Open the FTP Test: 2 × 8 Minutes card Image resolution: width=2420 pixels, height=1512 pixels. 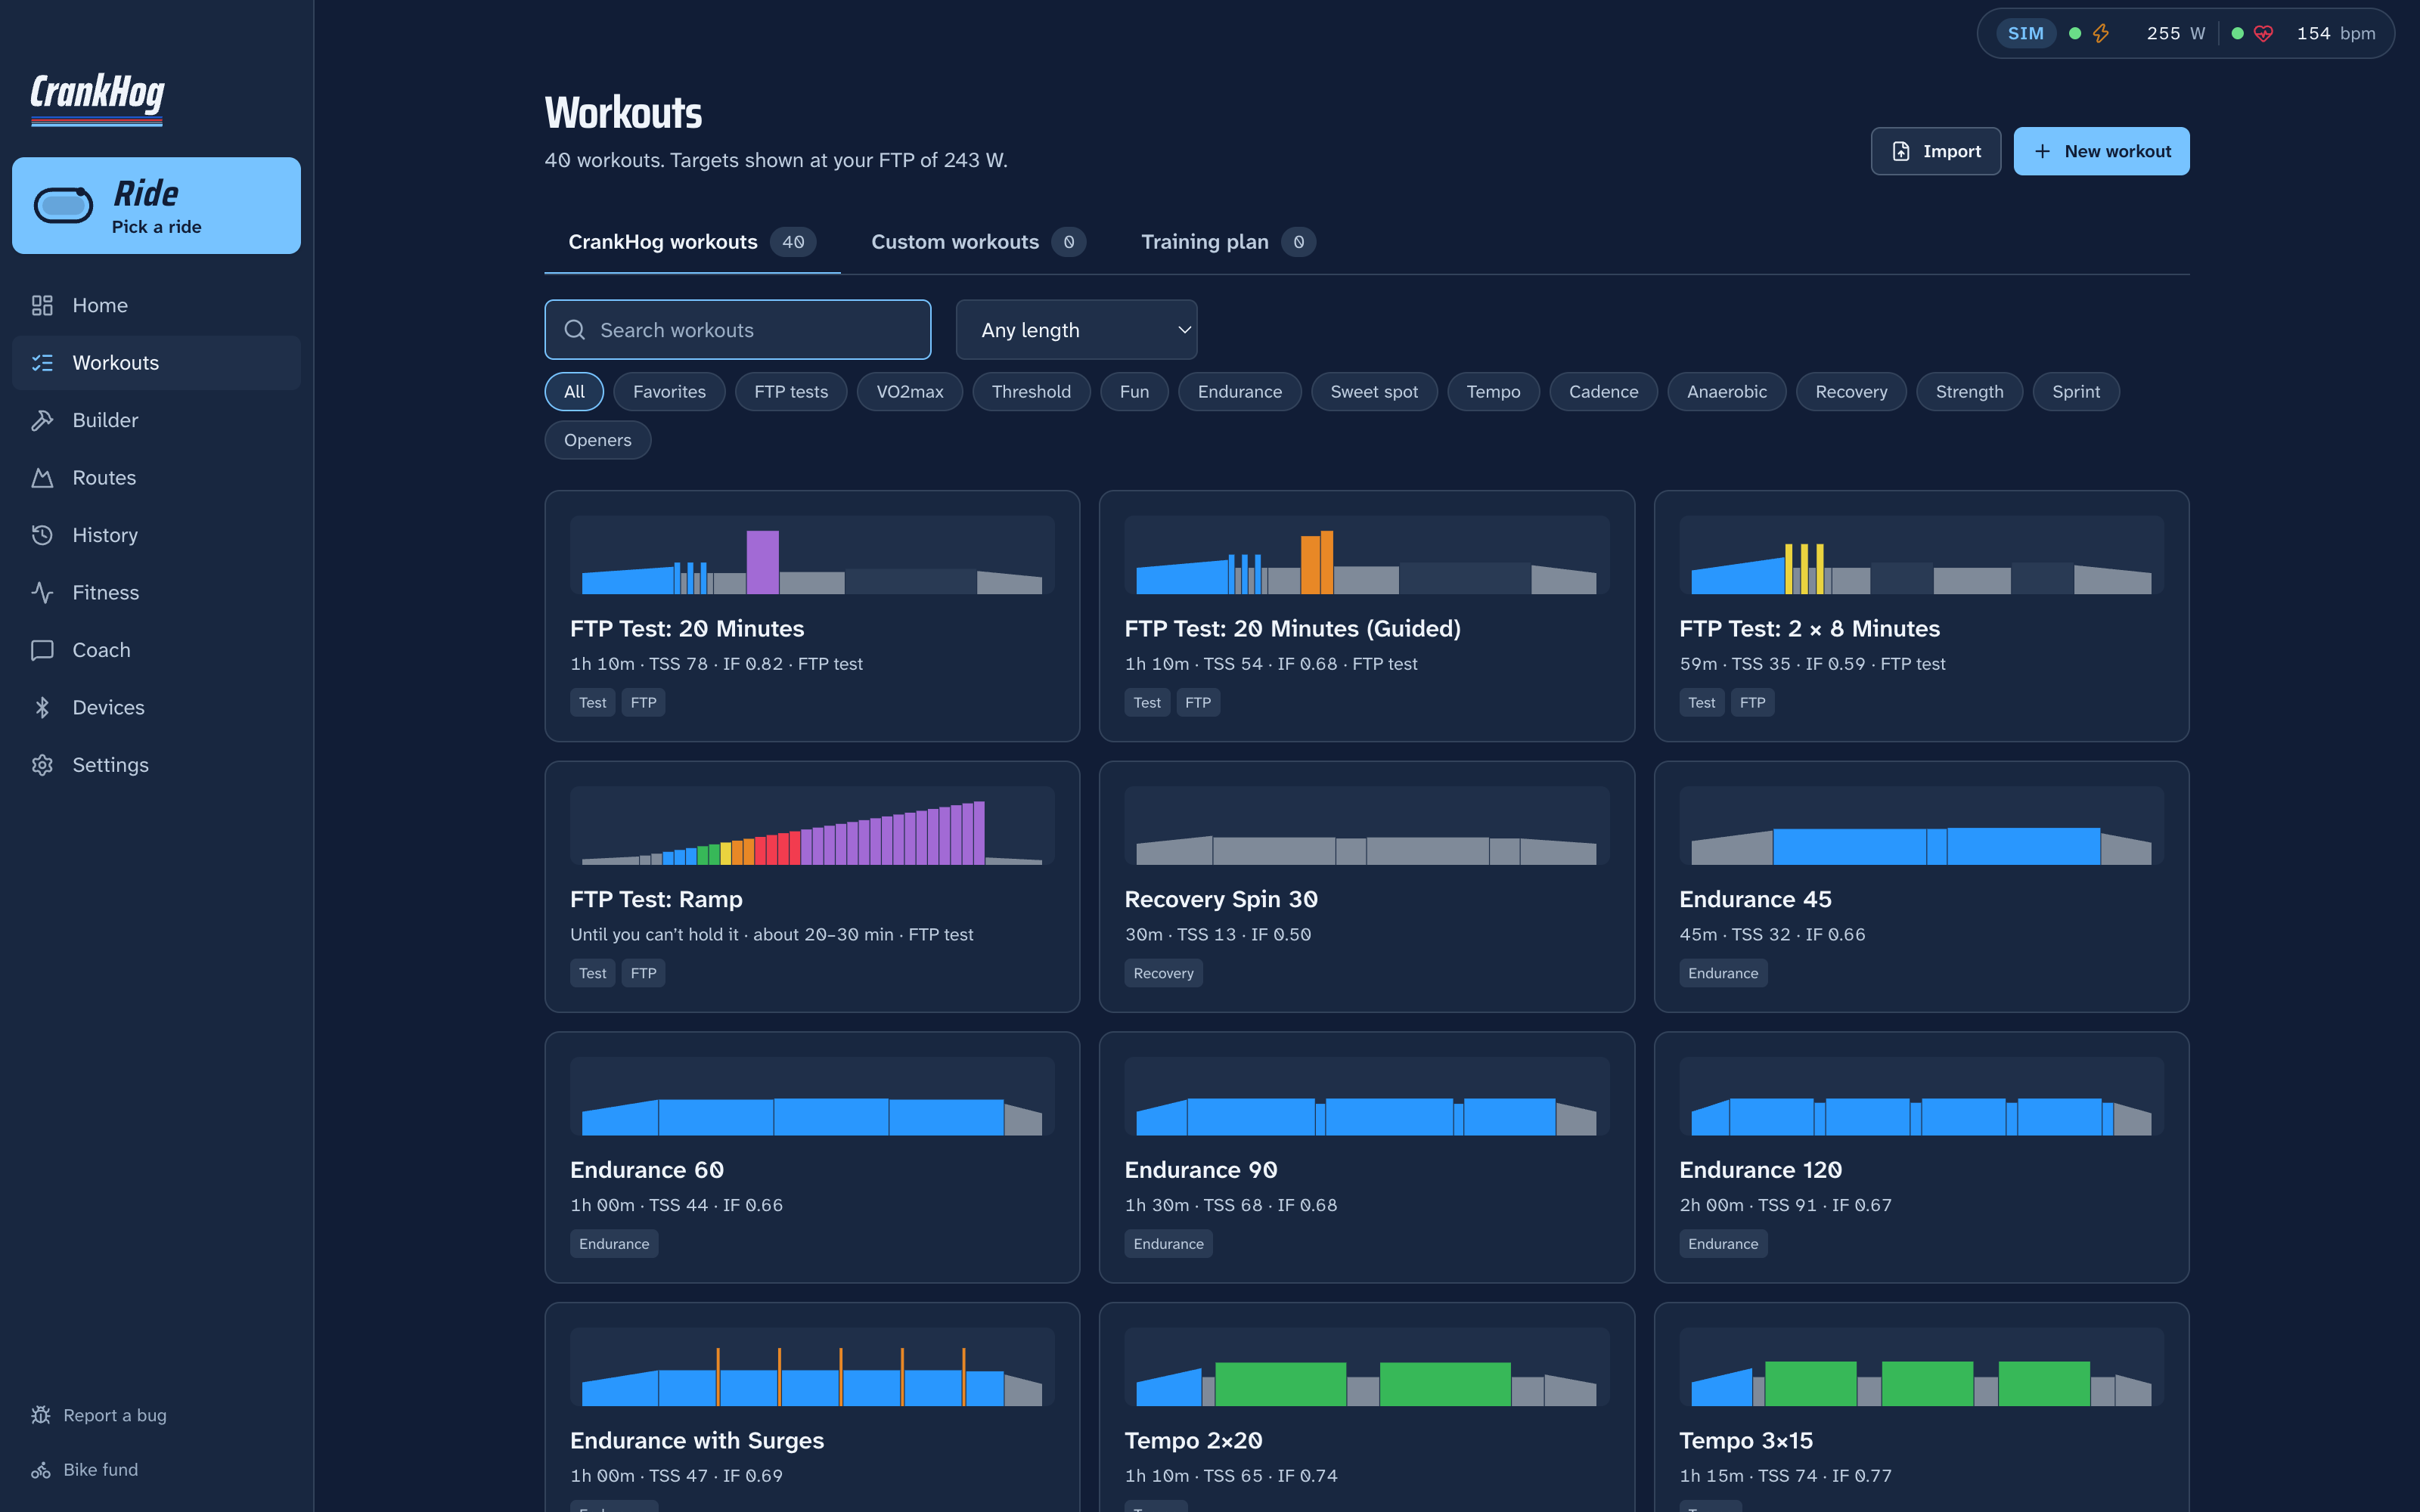coord(1921,616)
